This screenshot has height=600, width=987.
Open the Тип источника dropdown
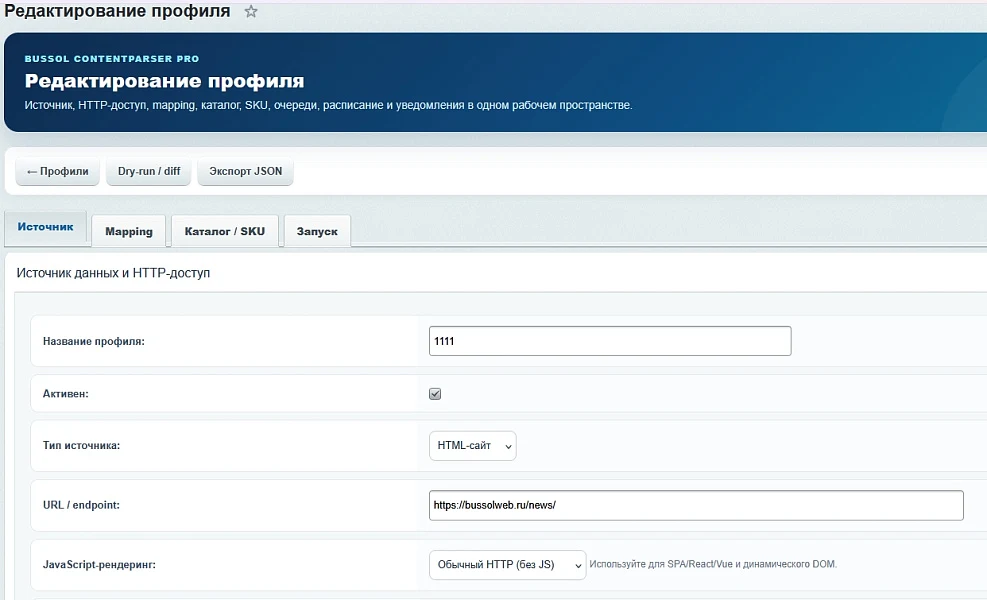pyautogui.click(x=473, y=446)
